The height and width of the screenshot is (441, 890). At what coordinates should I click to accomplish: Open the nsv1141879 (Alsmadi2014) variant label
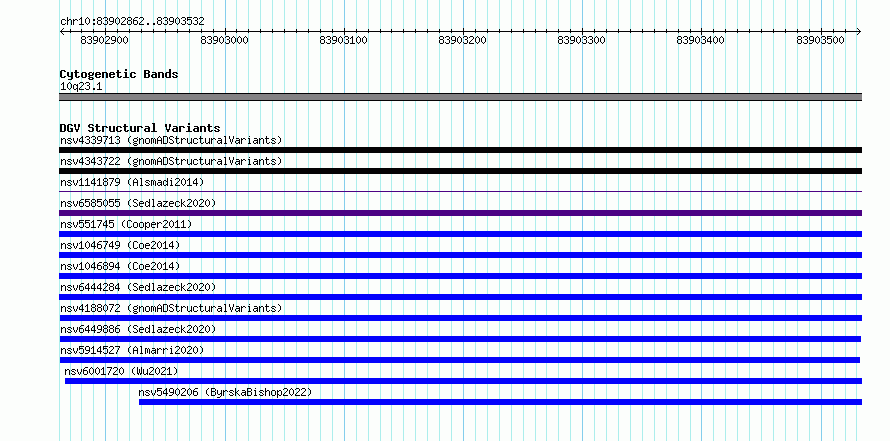[x=132, y=182]
